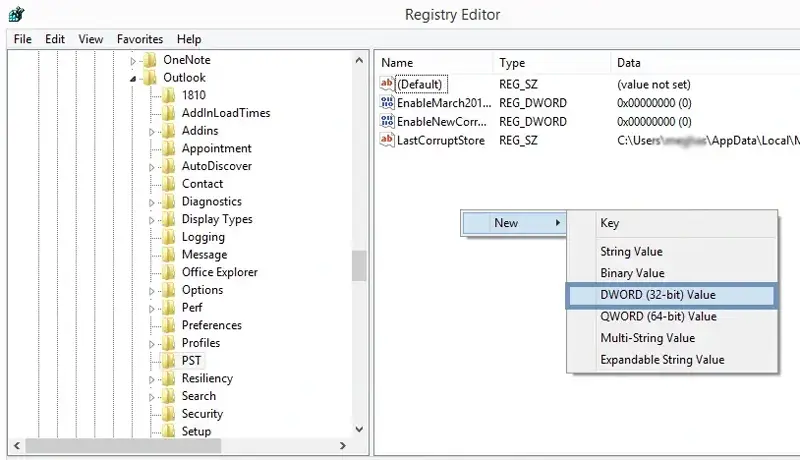The image size is (800, 460).
Task: Click the Name column header
Action: [397, 63]
